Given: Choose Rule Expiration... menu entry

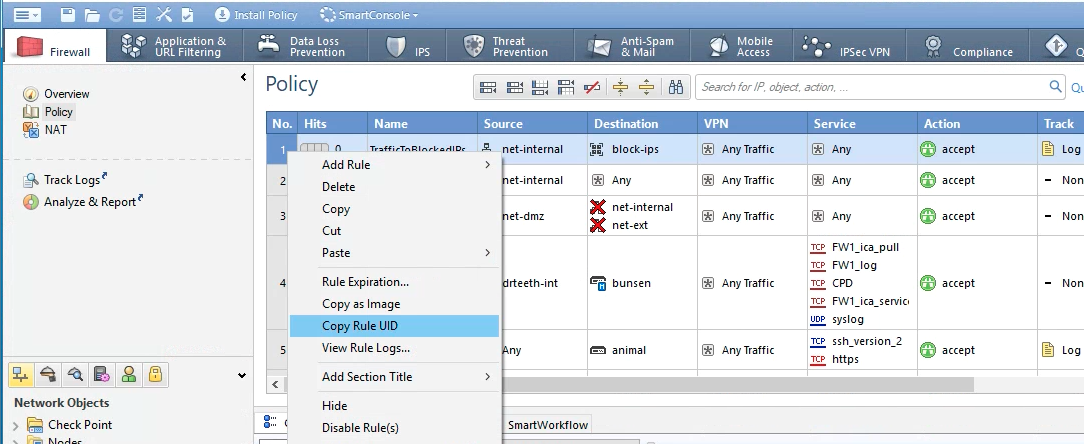Looking at the screenshot, I should pos(394,281).
